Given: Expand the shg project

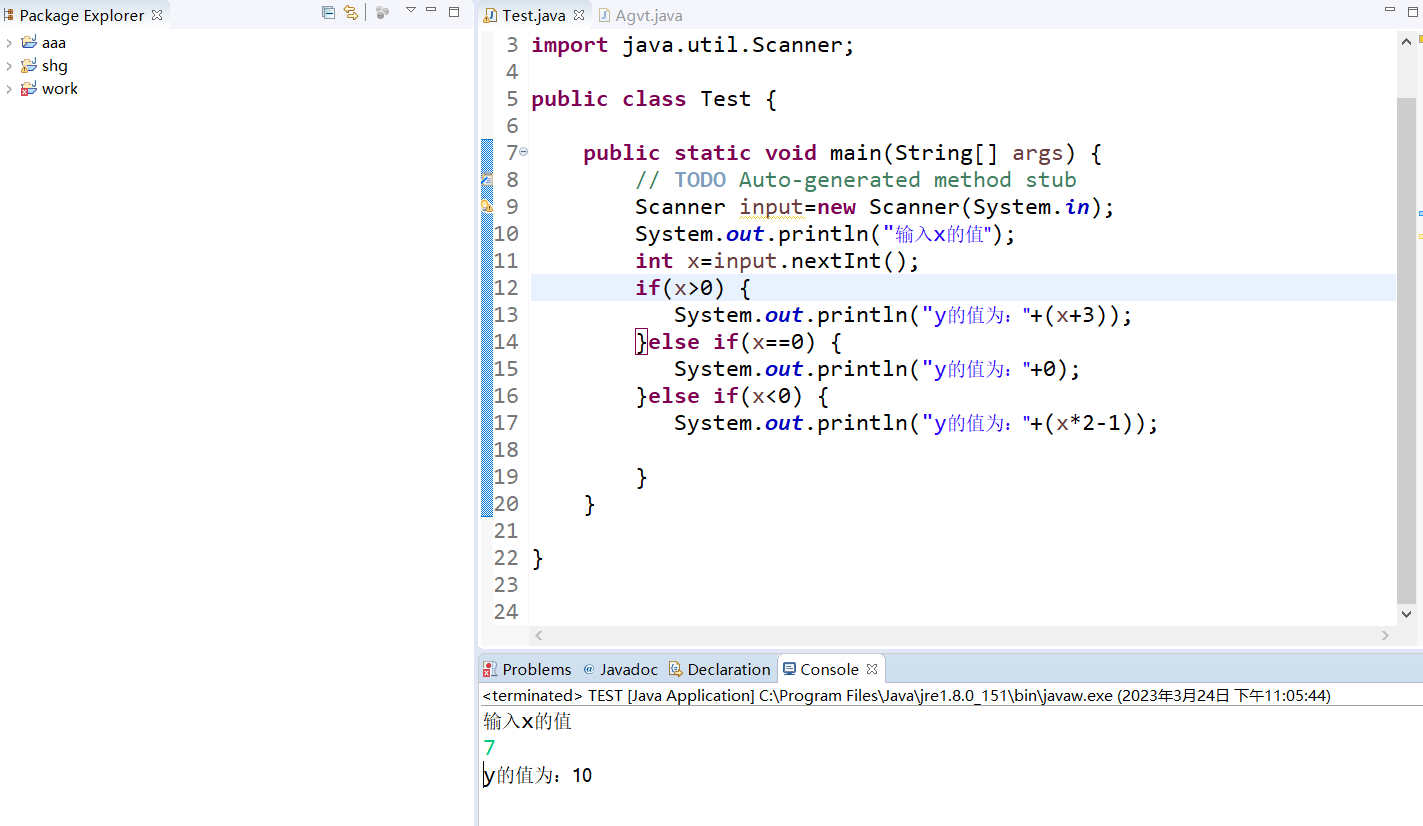Looking at the screenshot, I should [x=9, y=66].
